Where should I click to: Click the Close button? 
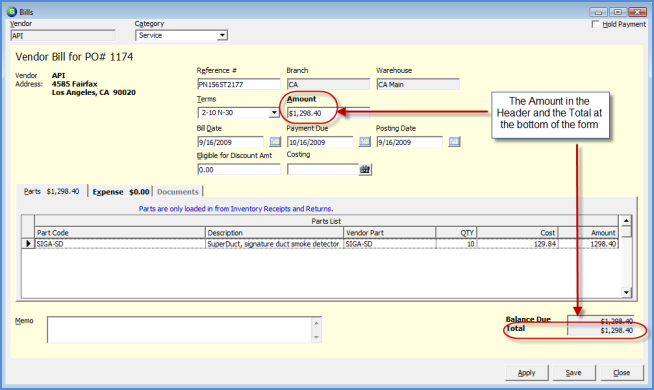pyautogui.click(x=621, y=372)
